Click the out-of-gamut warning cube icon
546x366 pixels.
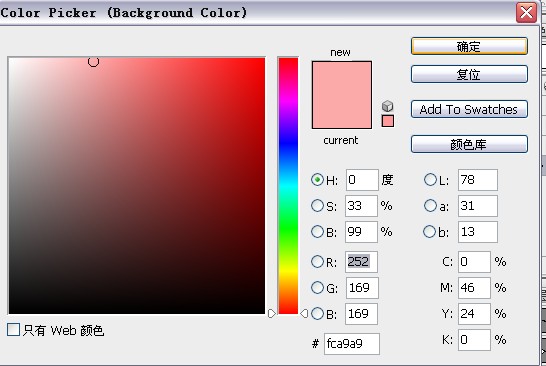point(388,106)
